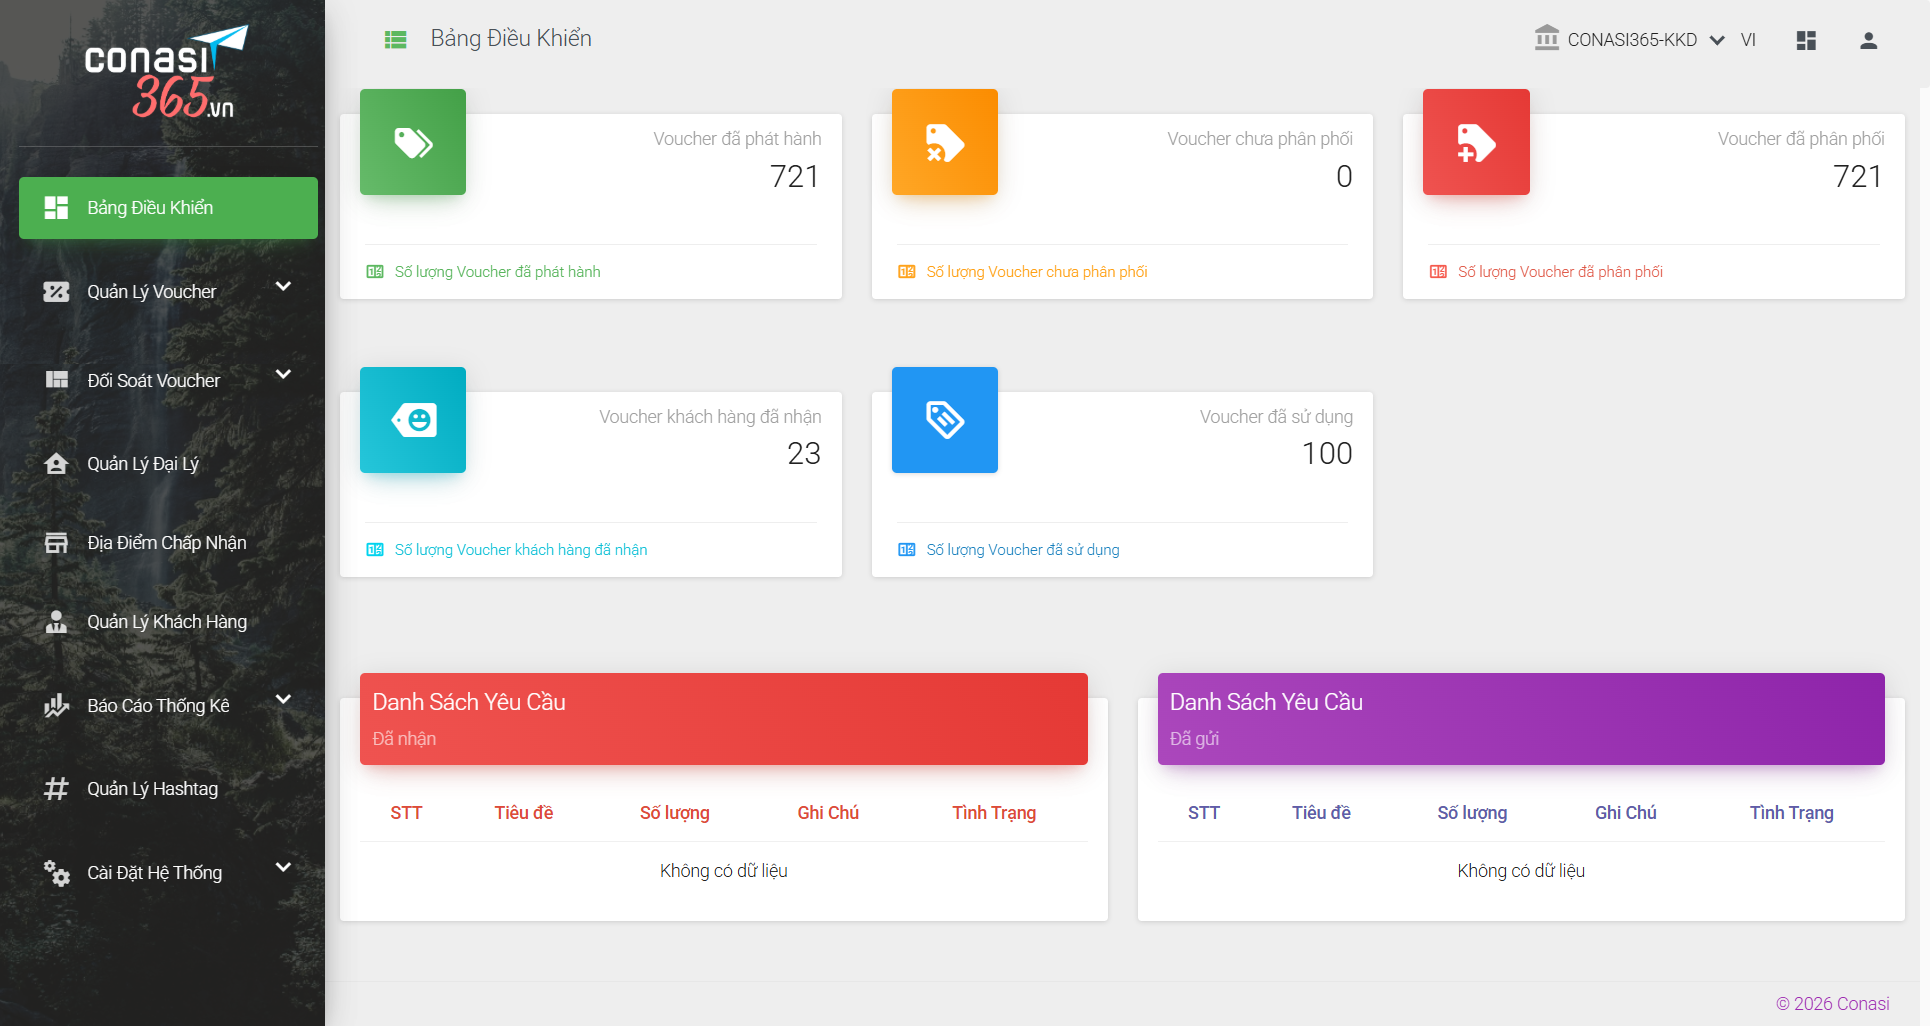The height and width of the screenshot is (1026, 1930).
Task: Switch language using the VI button
Action: click(x=1747, y=40)
